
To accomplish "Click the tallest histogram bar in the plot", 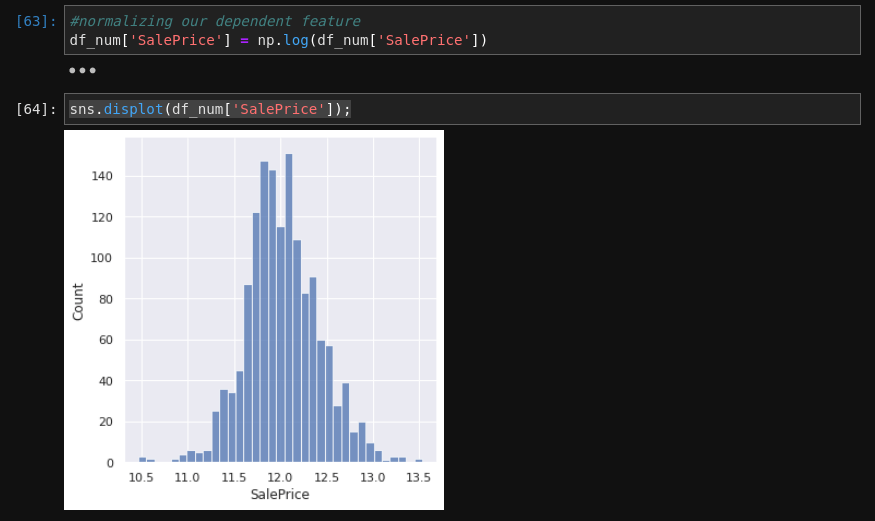I will 289,308.
